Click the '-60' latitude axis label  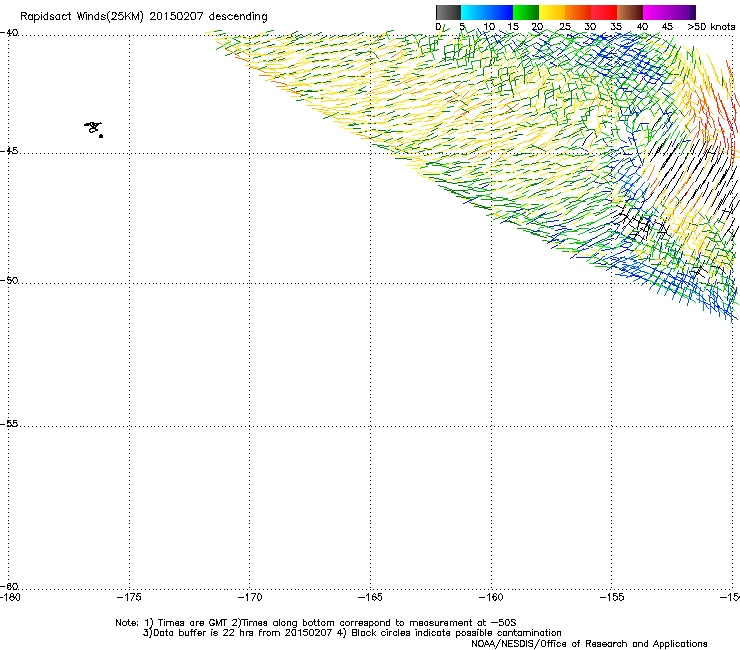[9, 586]
